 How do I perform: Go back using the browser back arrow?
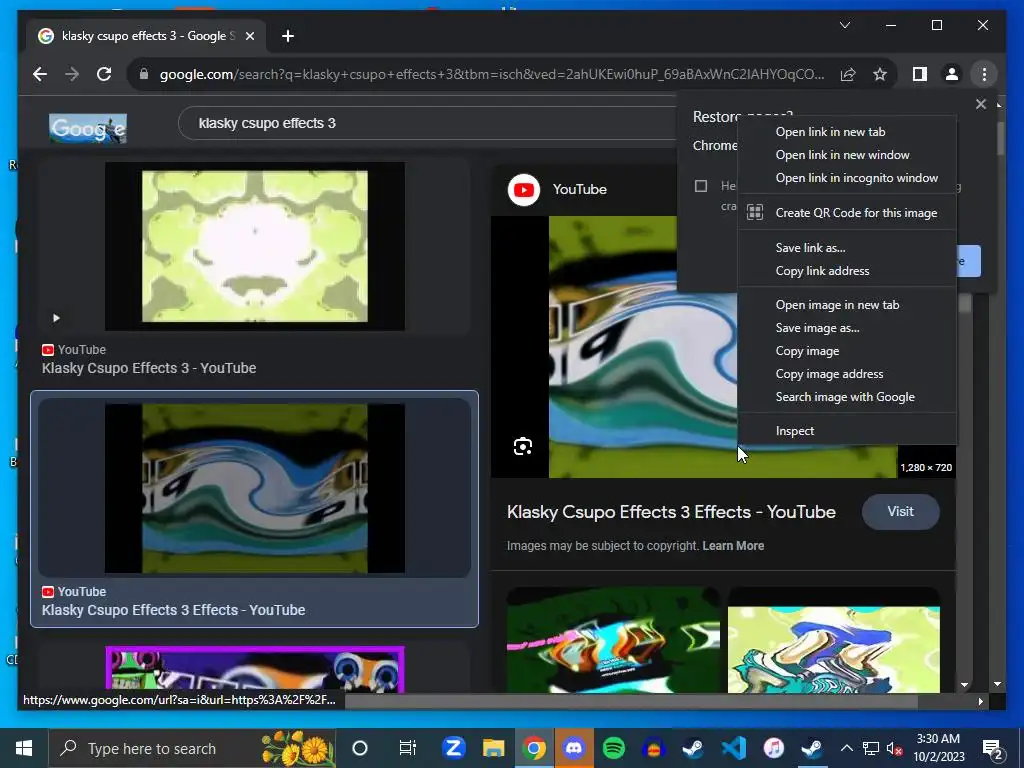pyautogui.click(x=40, y=74)
